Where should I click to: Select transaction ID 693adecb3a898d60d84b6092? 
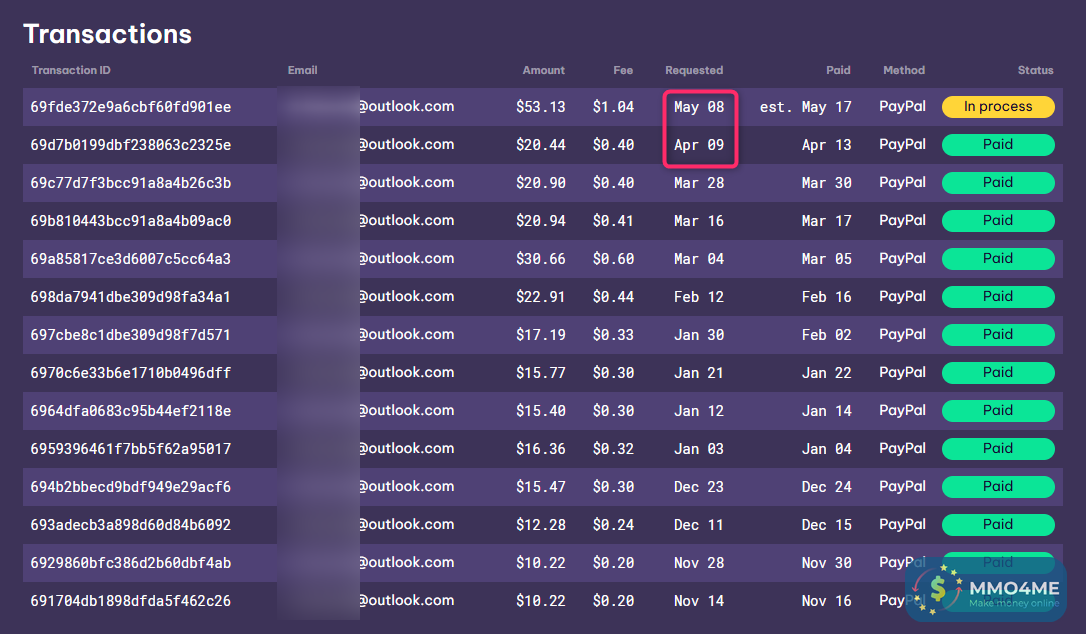[131, 525]
